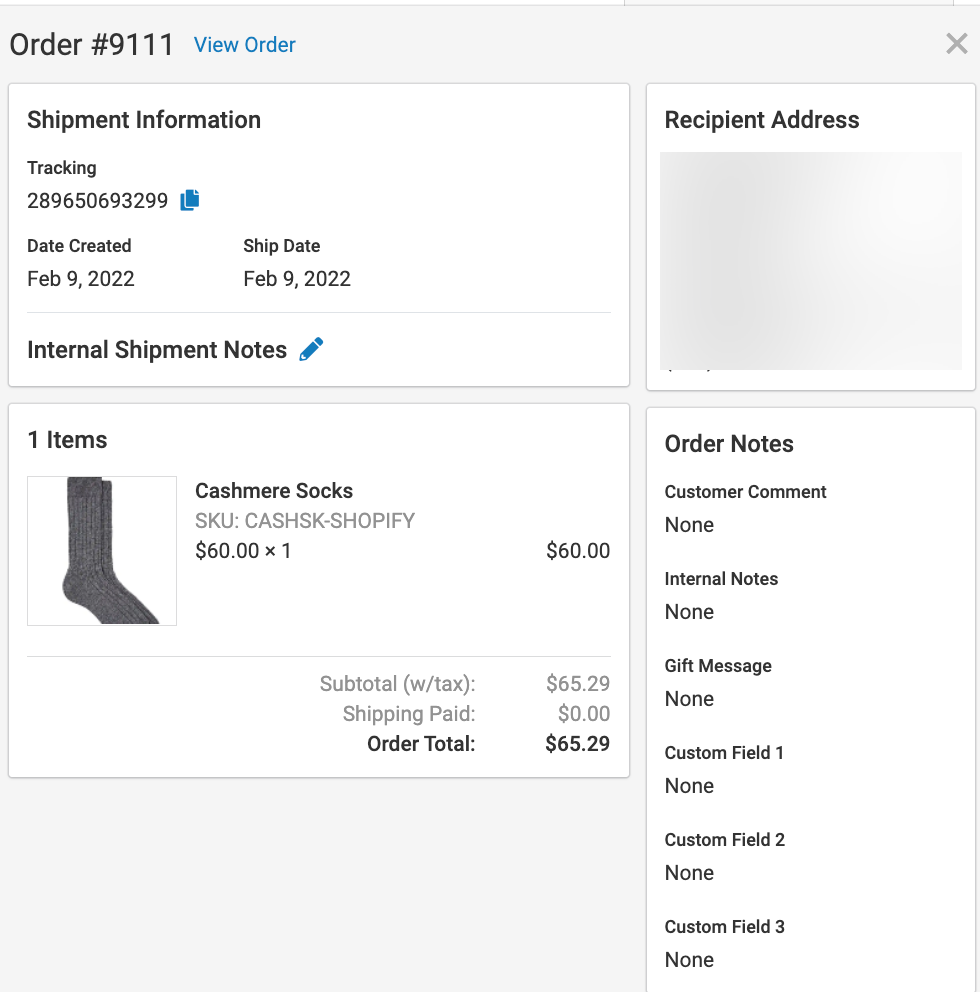
Task: Click the $60.00 line total amount
Action: 578,550
